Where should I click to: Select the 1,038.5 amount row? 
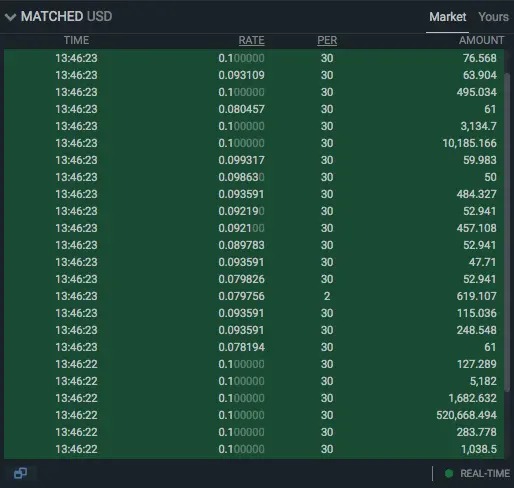coord(254,449)
